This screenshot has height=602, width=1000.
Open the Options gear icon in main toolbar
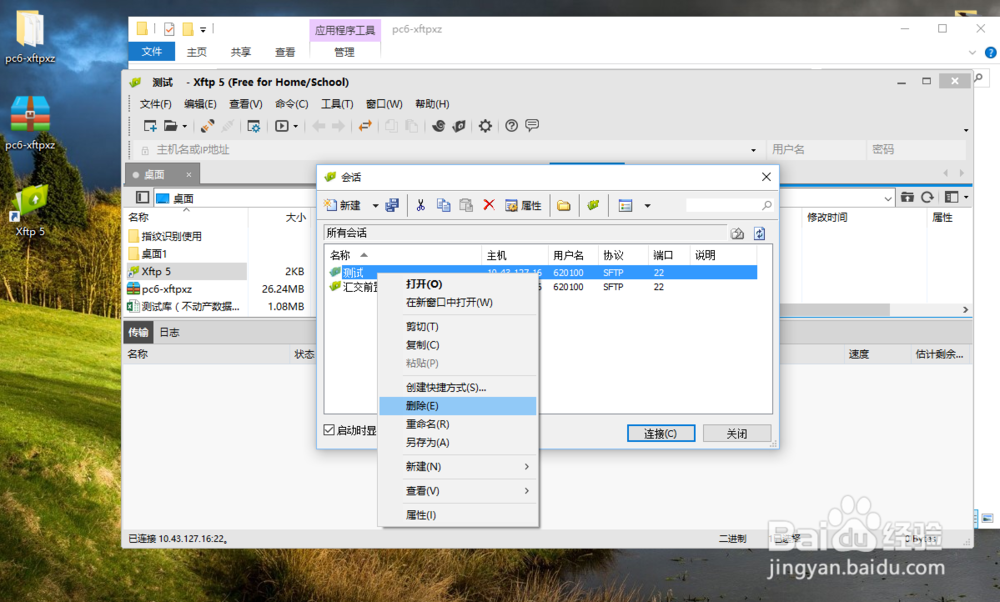[485, 126]
